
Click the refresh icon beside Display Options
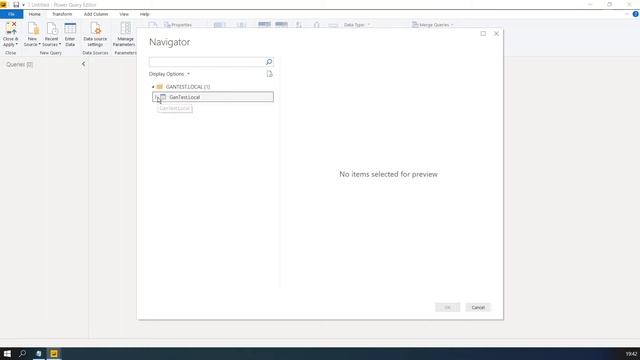(x=269, y=74)
